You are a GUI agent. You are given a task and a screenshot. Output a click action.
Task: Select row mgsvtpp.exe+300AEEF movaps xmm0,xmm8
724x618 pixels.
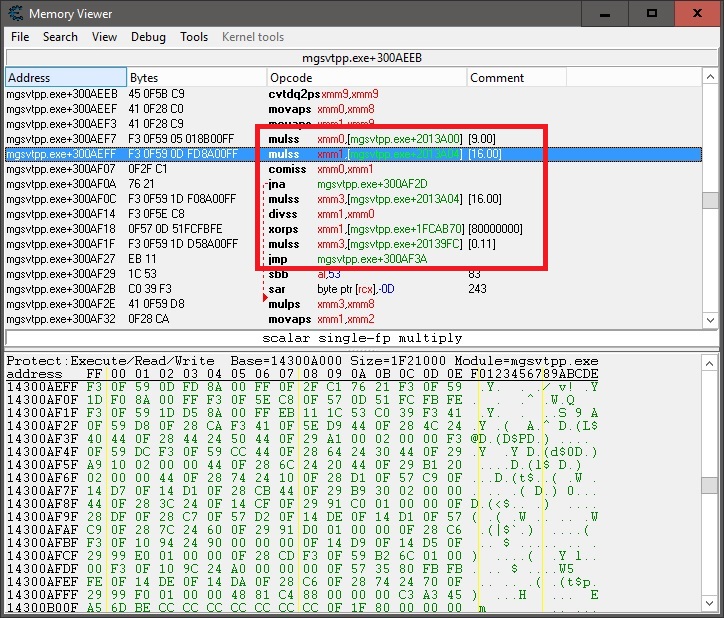click(354, 109)
